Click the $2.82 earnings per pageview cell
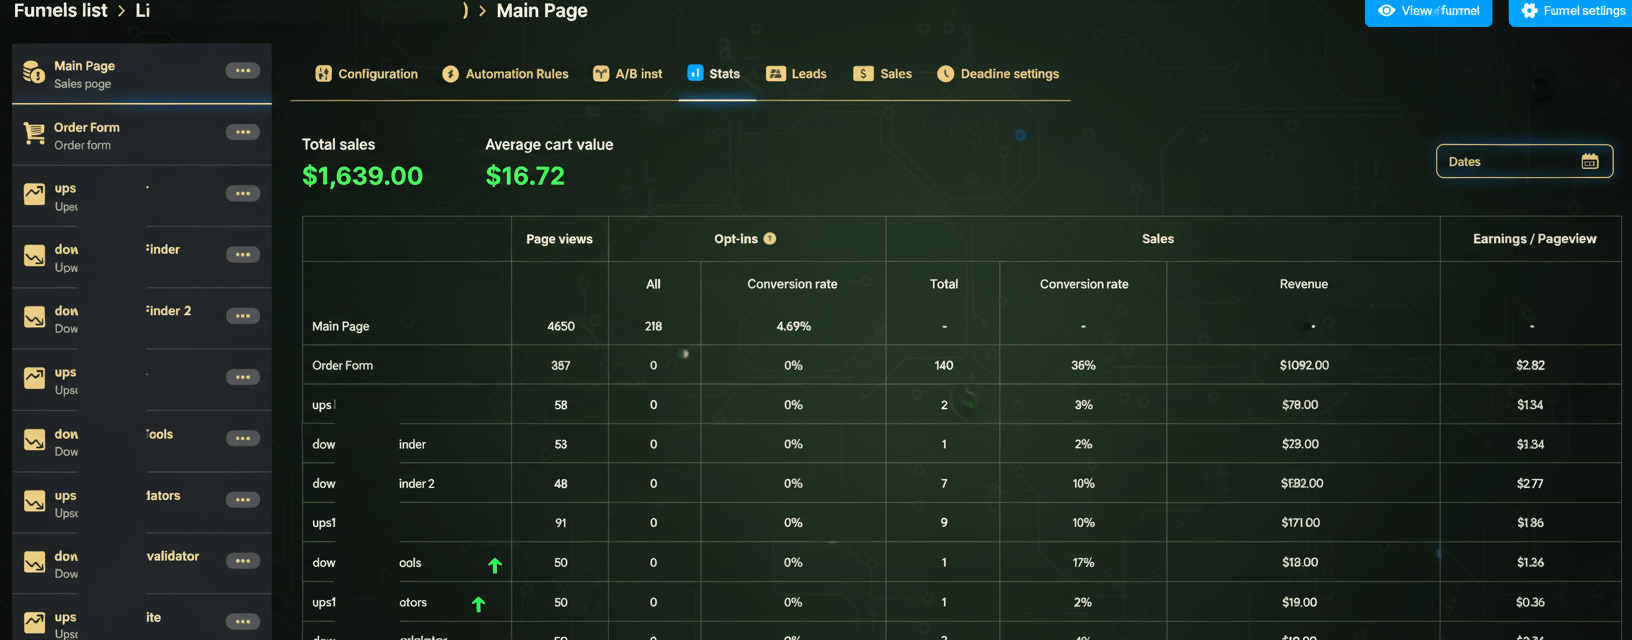 click(x=1530, y=366)
